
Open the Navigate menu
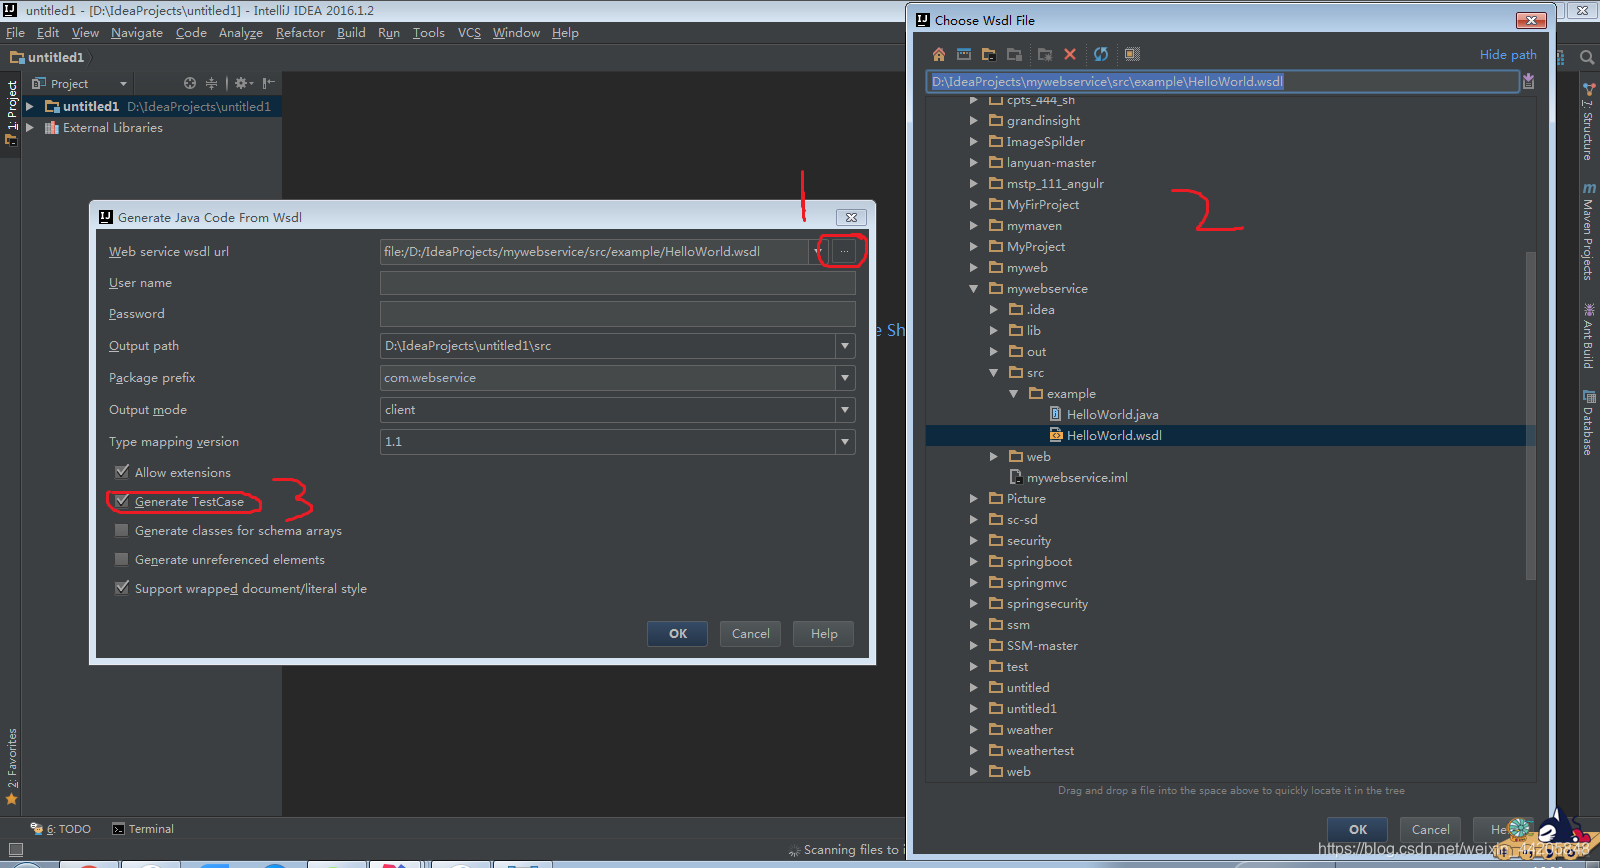tap(137, 33)
